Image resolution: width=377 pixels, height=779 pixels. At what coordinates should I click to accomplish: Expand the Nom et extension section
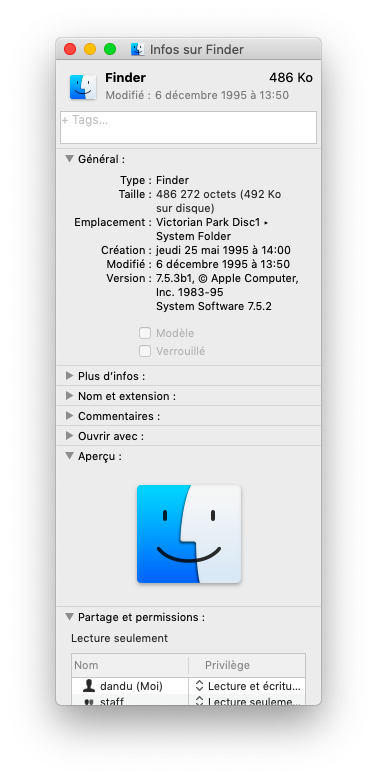(x=69, y=396)
